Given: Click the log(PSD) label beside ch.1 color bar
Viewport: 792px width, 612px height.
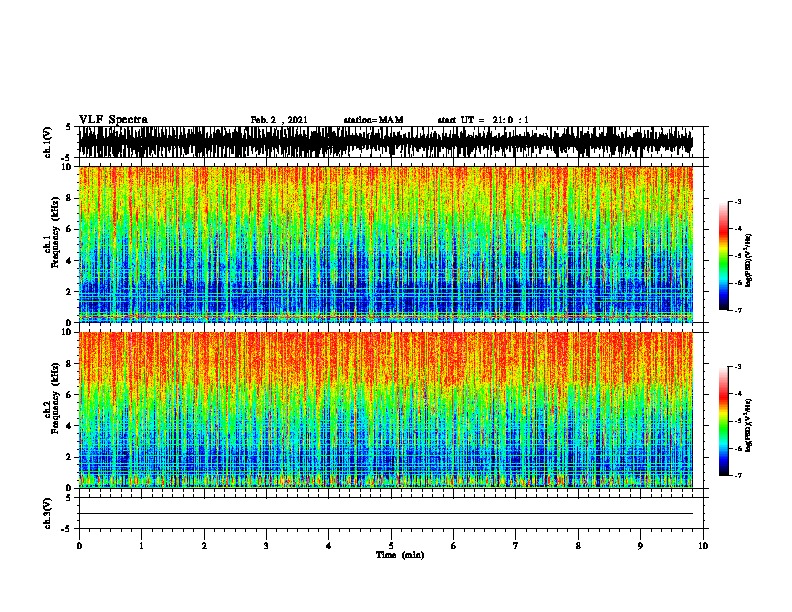Looking at the screenshot, I should coord(749,260).
